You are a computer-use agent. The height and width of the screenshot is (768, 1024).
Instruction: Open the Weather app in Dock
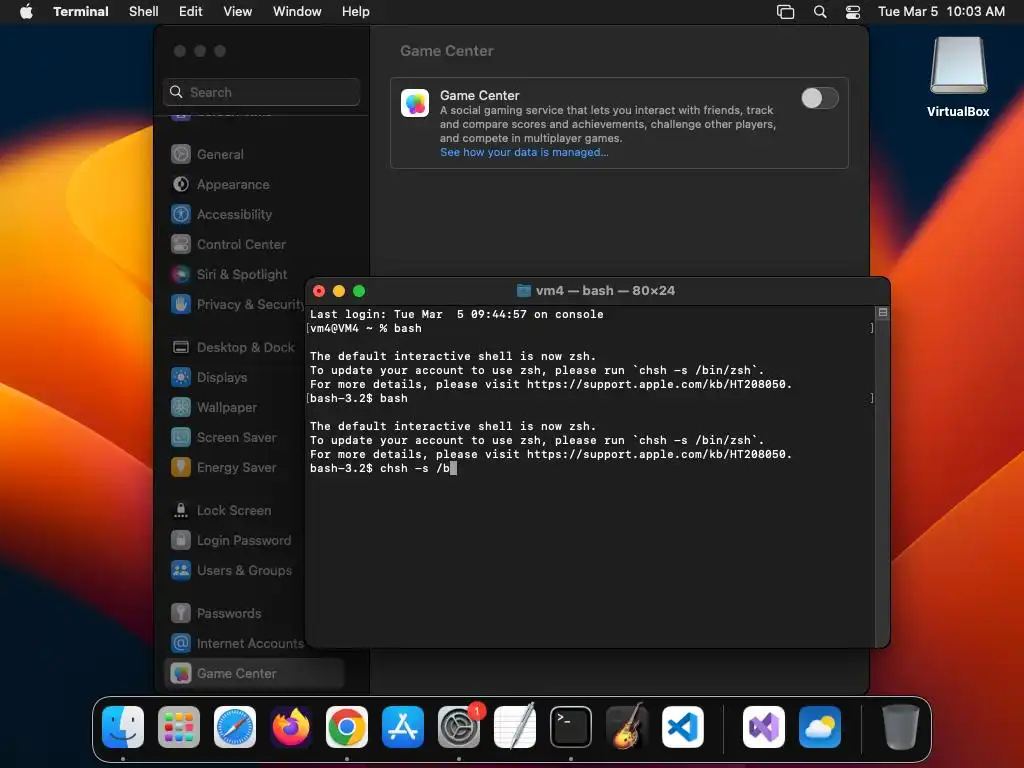point(820,727)
